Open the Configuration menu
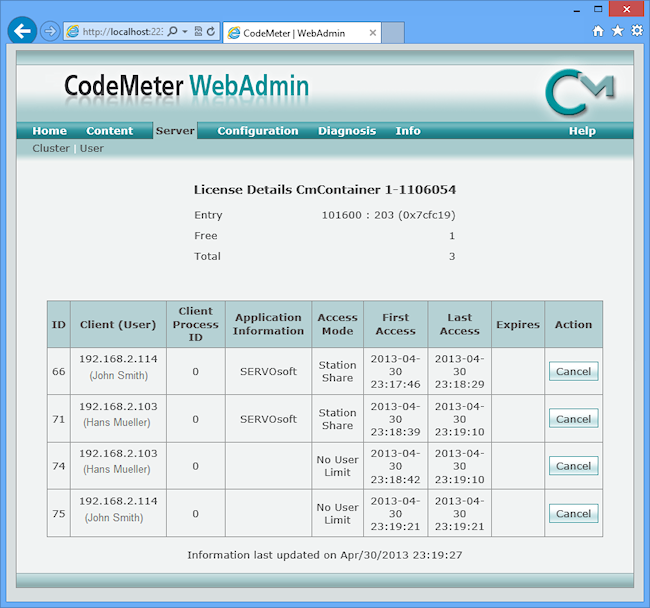 pos(257,131)
